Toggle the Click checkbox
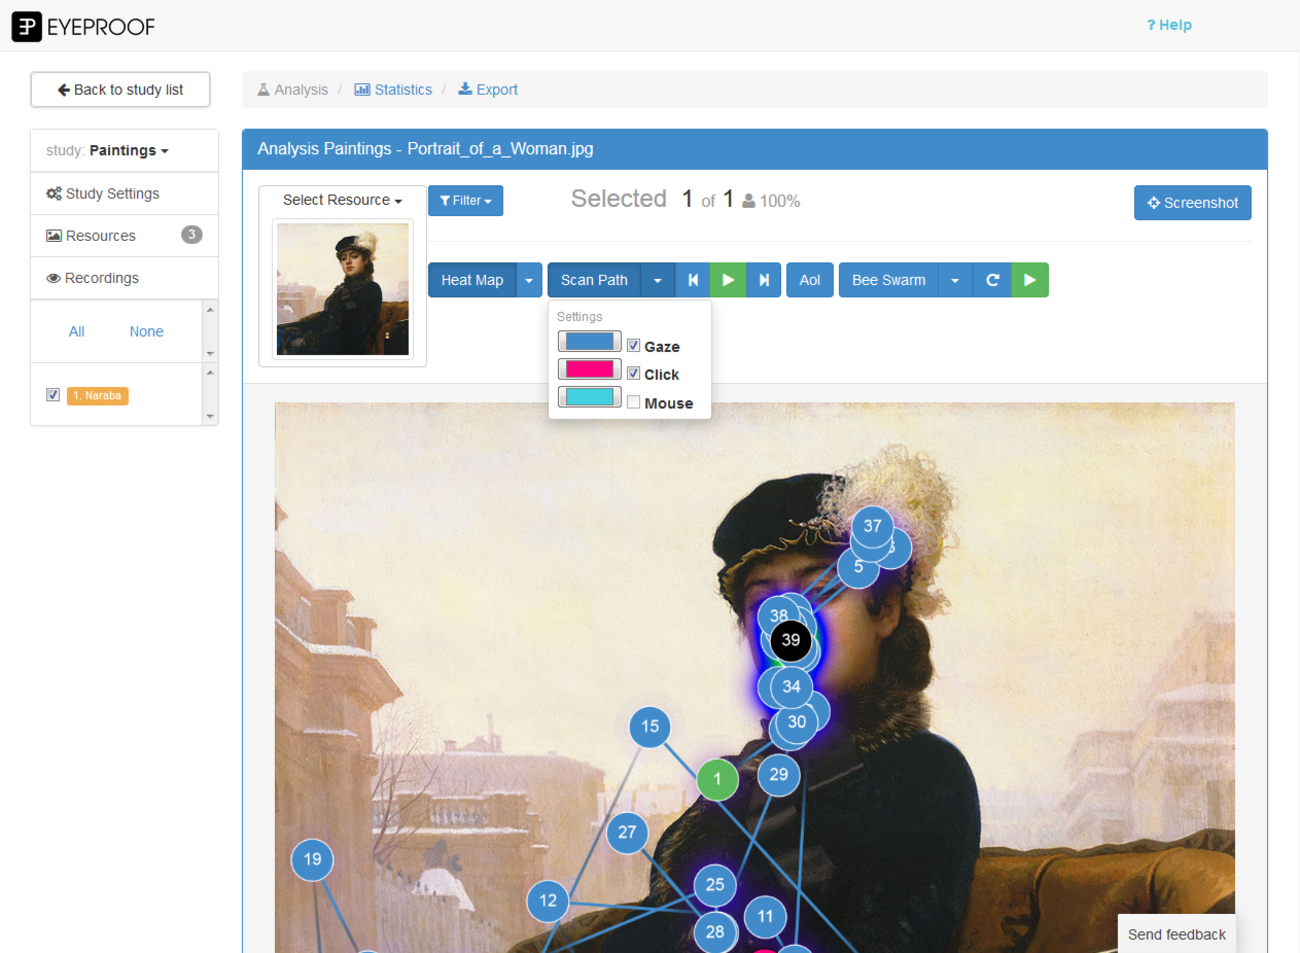1300x953 pixels. click(633, 374)
